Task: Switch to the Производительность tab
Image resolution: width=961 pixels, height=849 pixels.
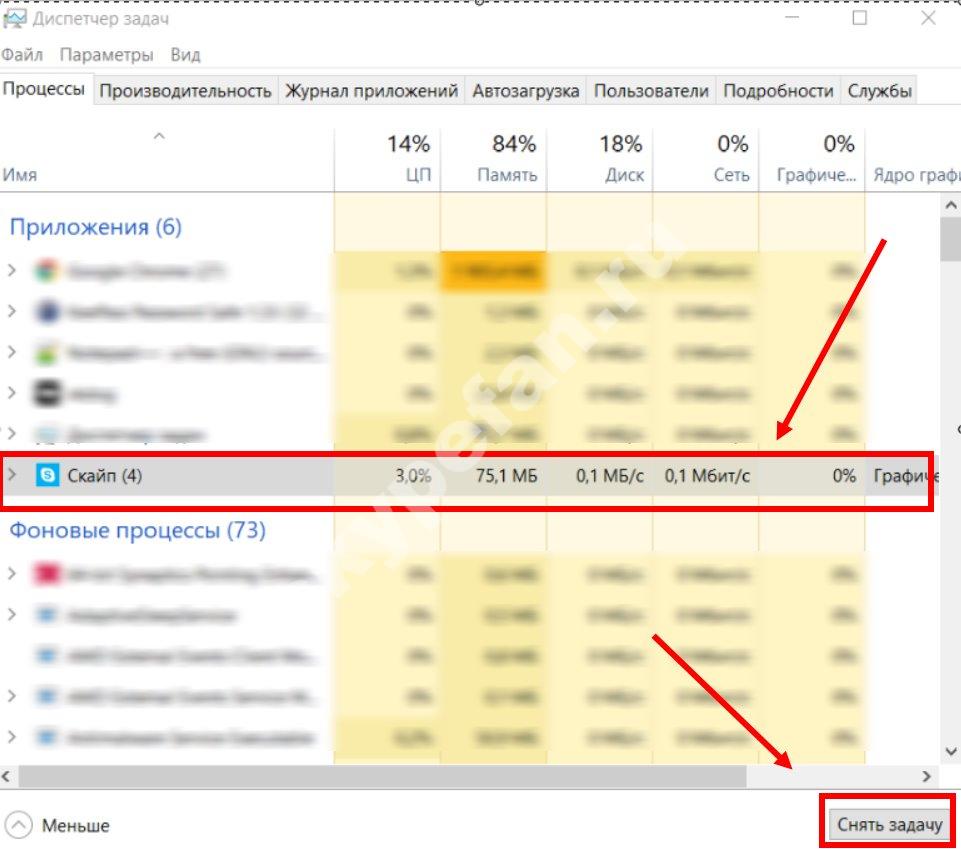Action: [x=185, y=91]
